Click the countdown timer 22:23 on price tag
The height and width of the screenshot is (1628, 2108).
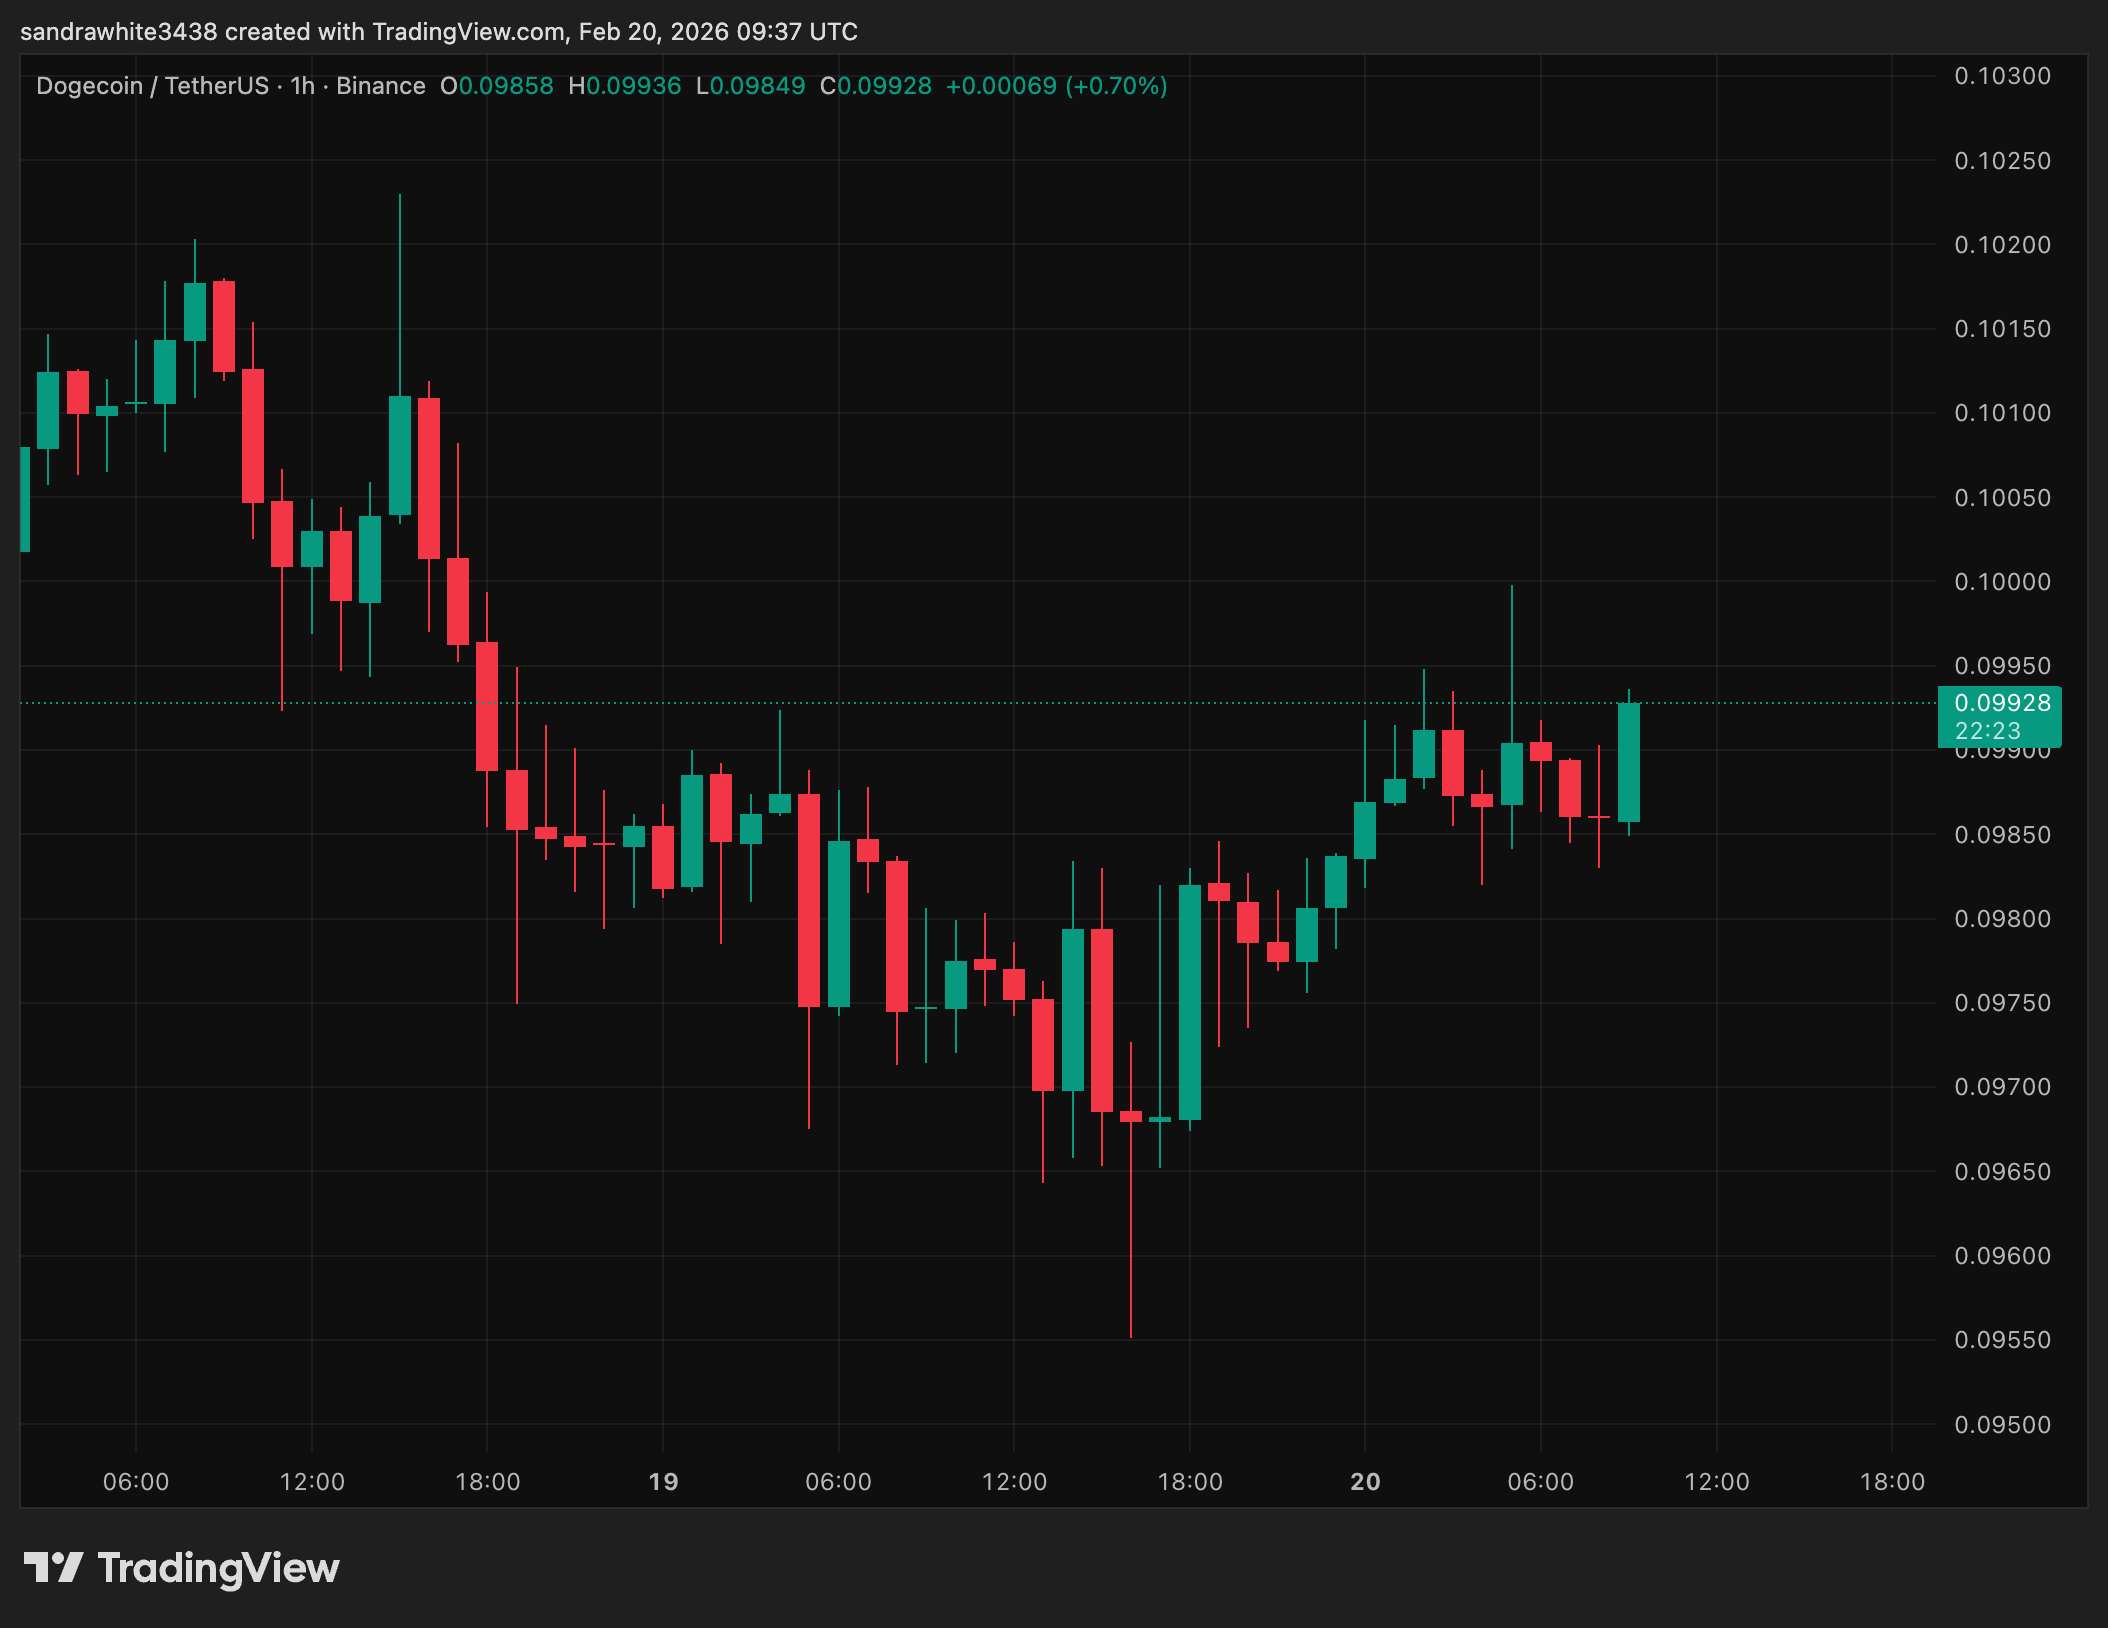(x=1987, y=731)
